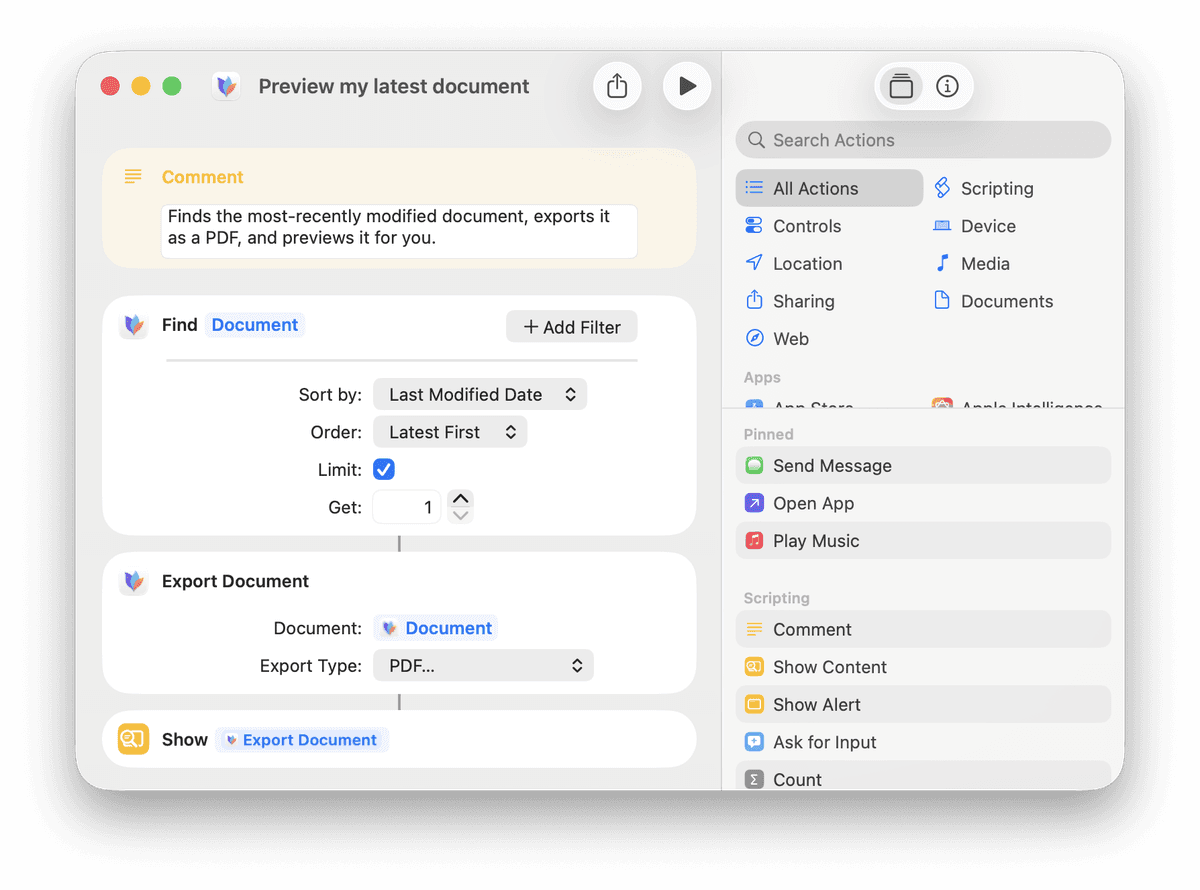This screenshot has height=890, width=1200.
Task: Run the shortcut with play button
Action: (687, 86)
